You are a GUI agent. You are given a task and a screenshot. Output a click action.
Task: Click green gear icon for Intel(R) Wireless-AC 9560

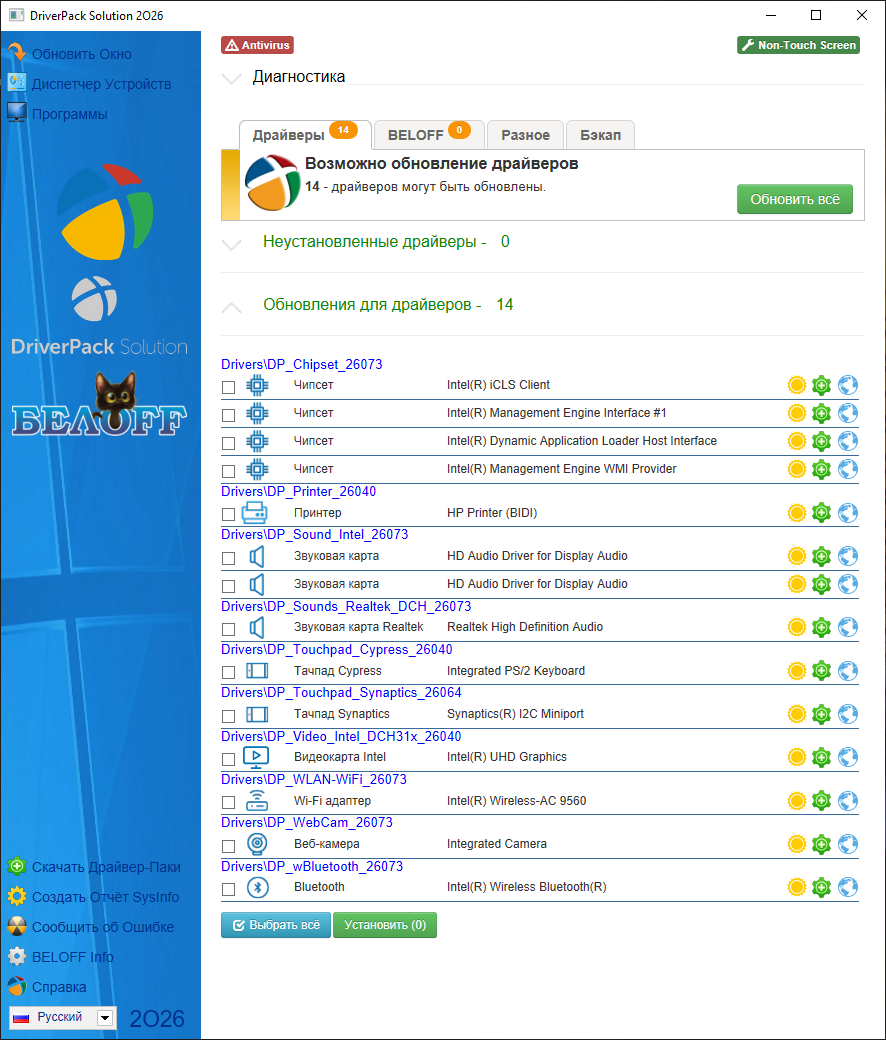pos(822,801)
